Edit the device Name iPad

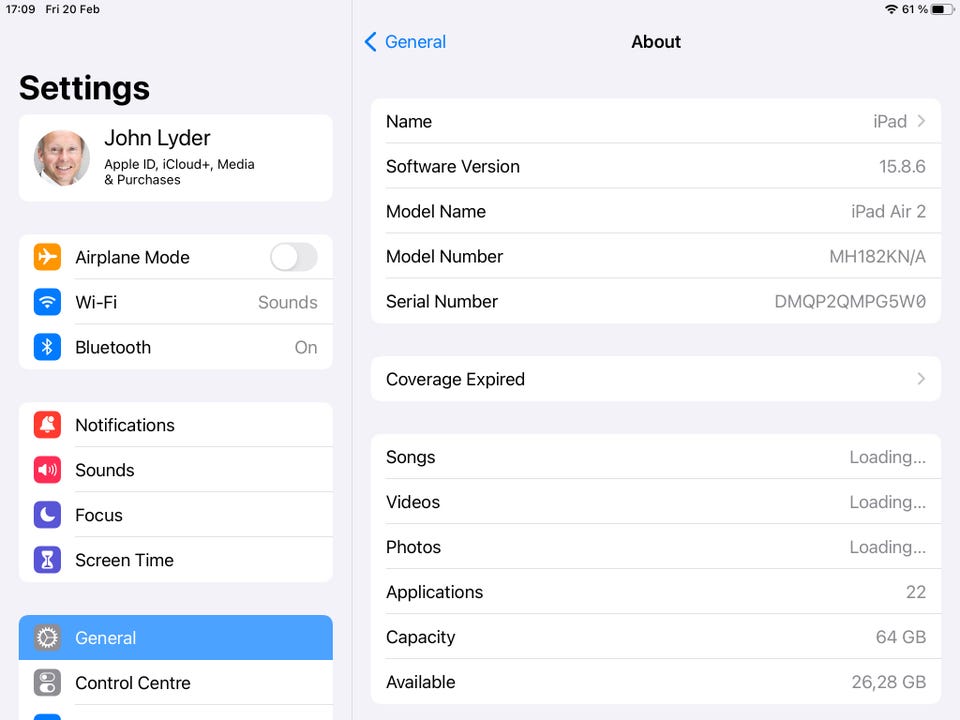[x=656, y=121]
